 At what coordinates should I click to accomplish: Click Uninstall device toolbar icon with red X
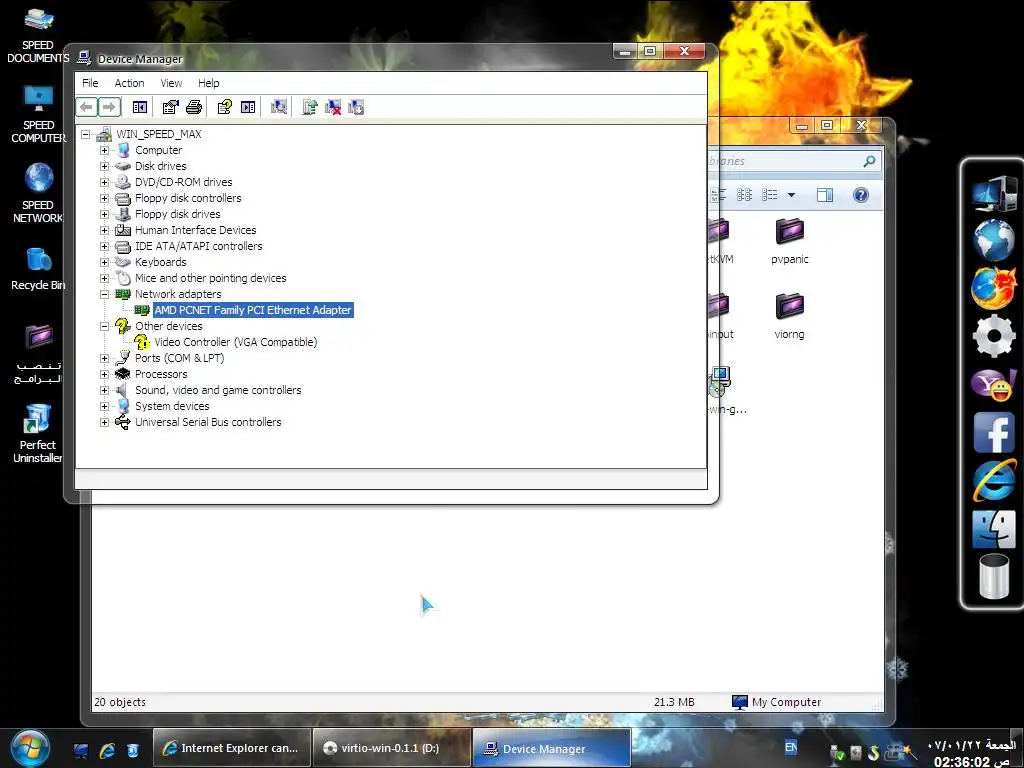[333, 107]
